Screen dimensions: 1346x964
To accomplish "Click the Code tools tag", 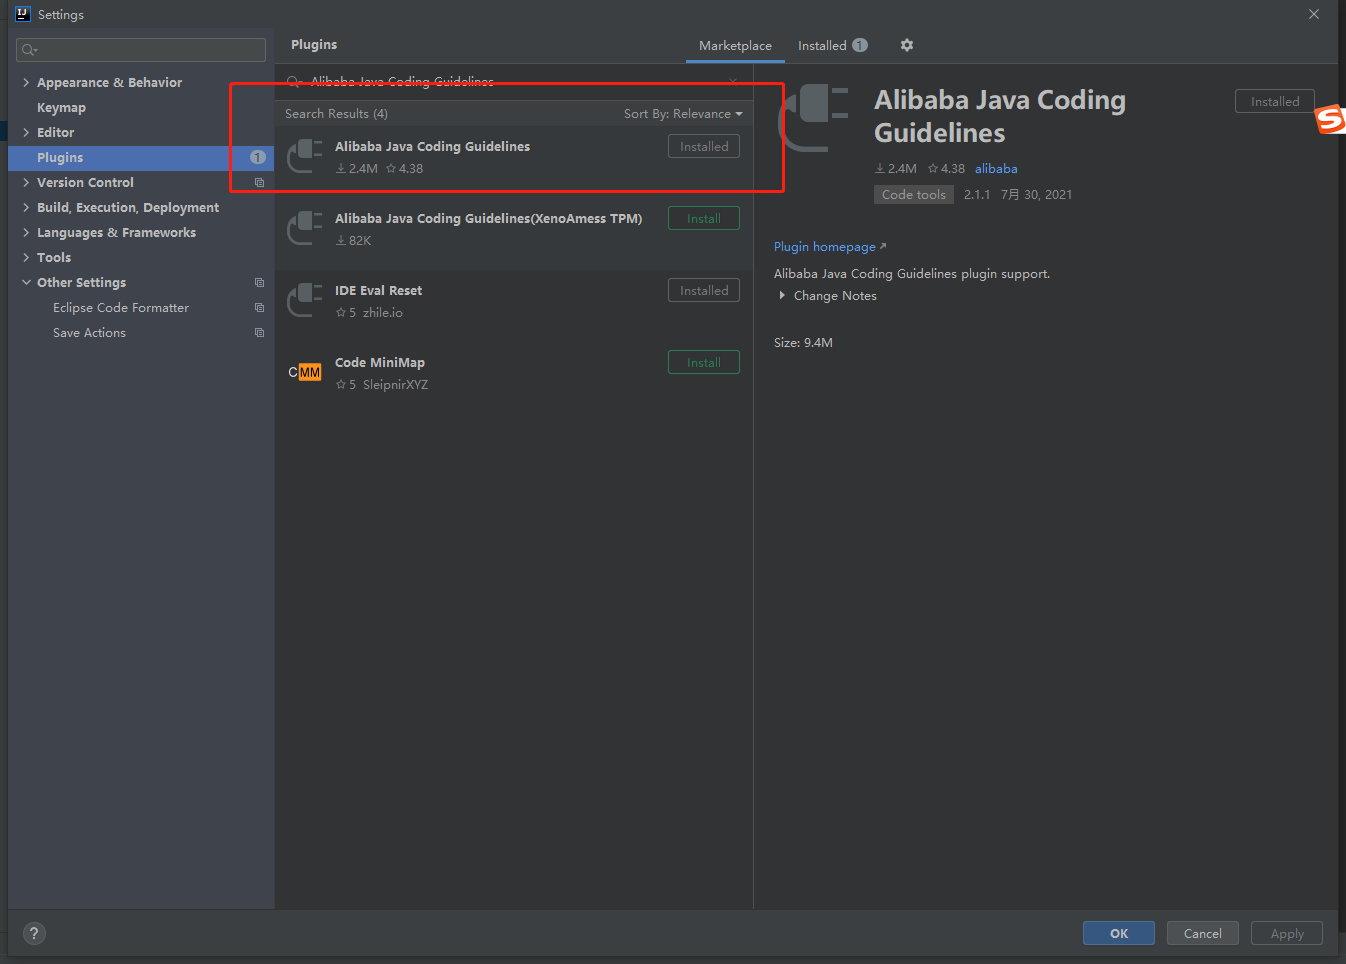I will coord(913,194).
